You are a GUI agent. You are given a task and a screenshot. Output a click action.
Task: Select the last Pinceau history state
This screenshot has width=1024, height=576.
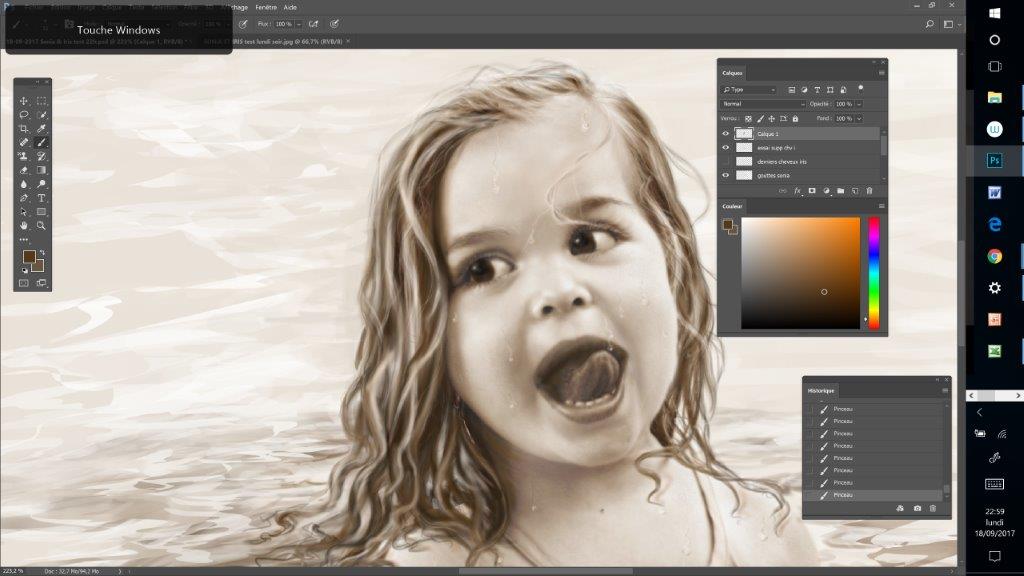click(x=843, y=495)
